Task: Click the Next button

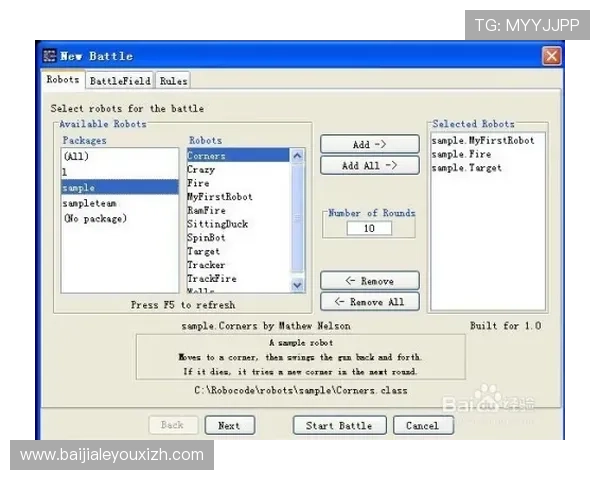Action: coord(230,425)
